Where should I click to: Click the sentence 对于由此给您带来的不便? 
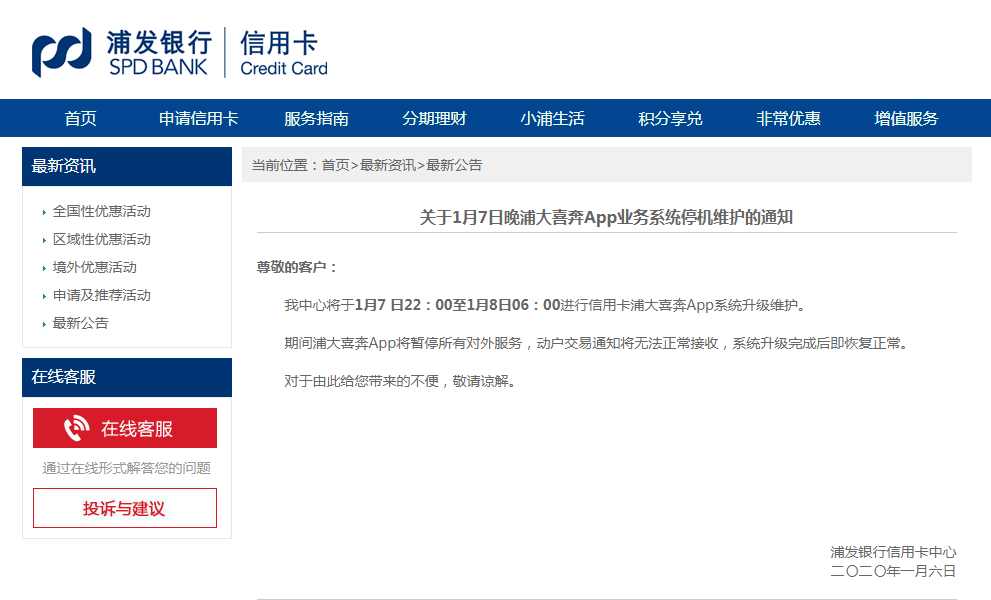[400, 381]
